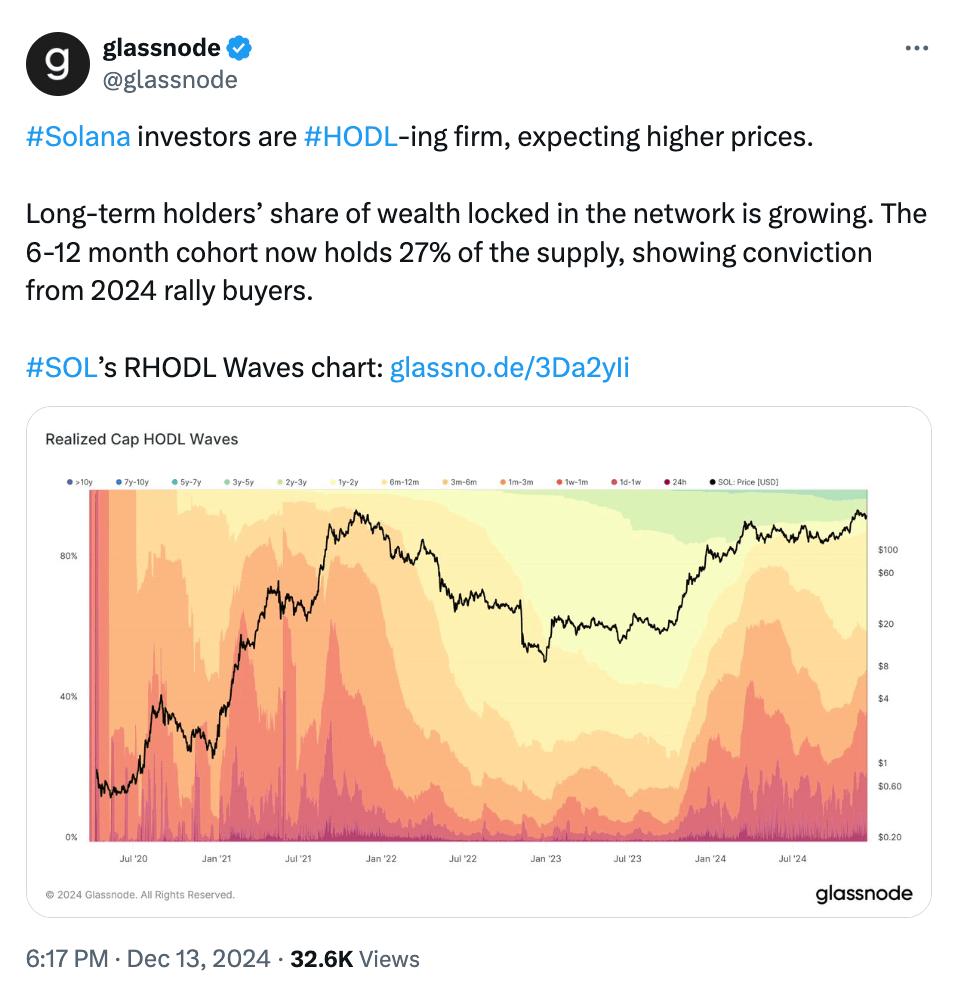Click the green 2y-3y color swatch
The width and height of the screenshot is (958, 998).
(x=280, y=481)
